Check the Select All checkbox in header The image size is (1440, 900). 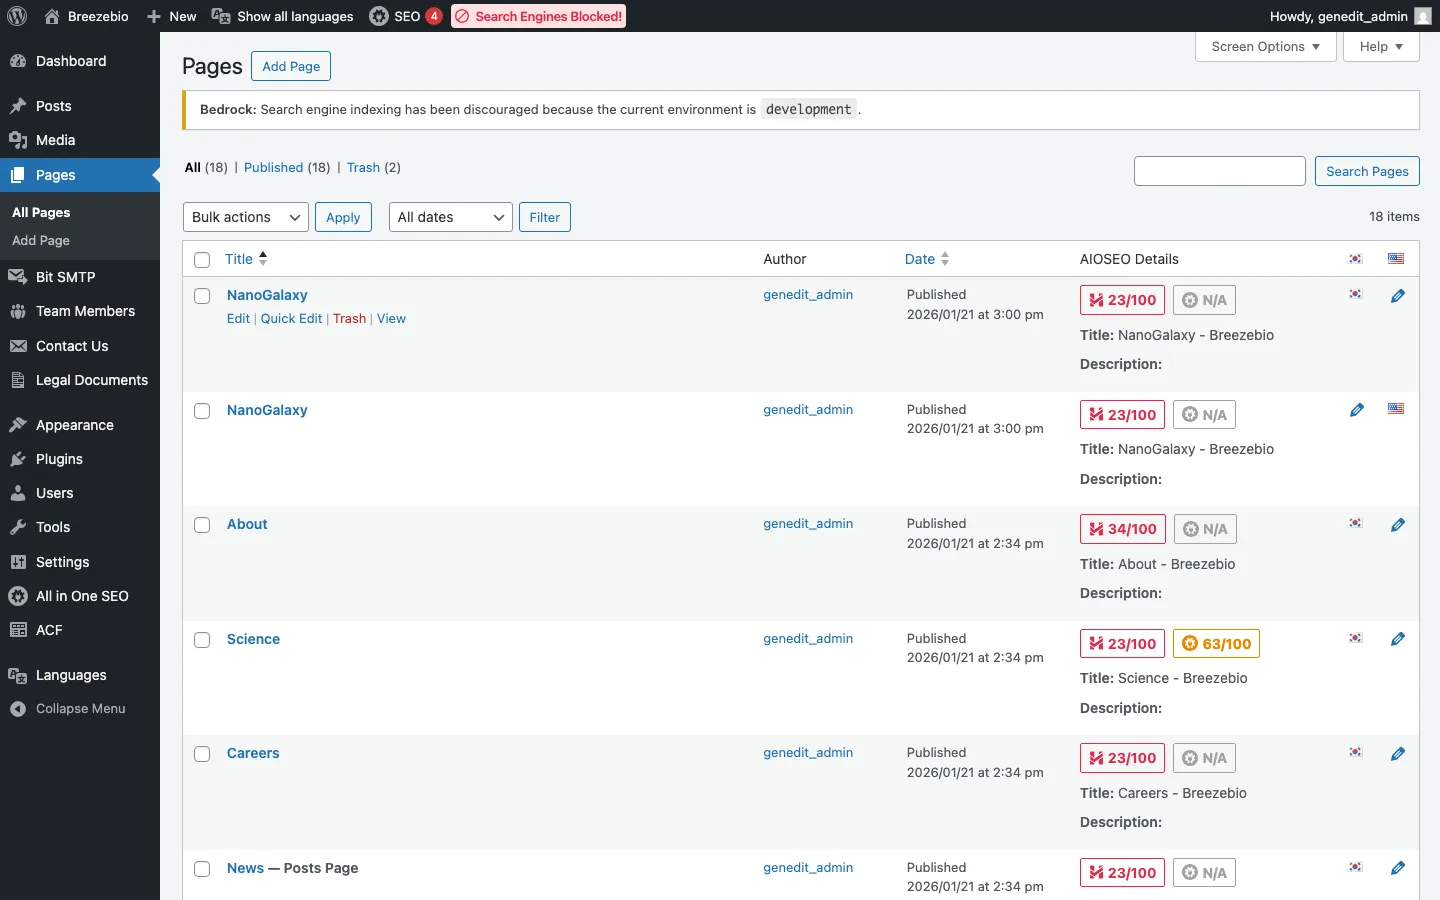(202, 260)
